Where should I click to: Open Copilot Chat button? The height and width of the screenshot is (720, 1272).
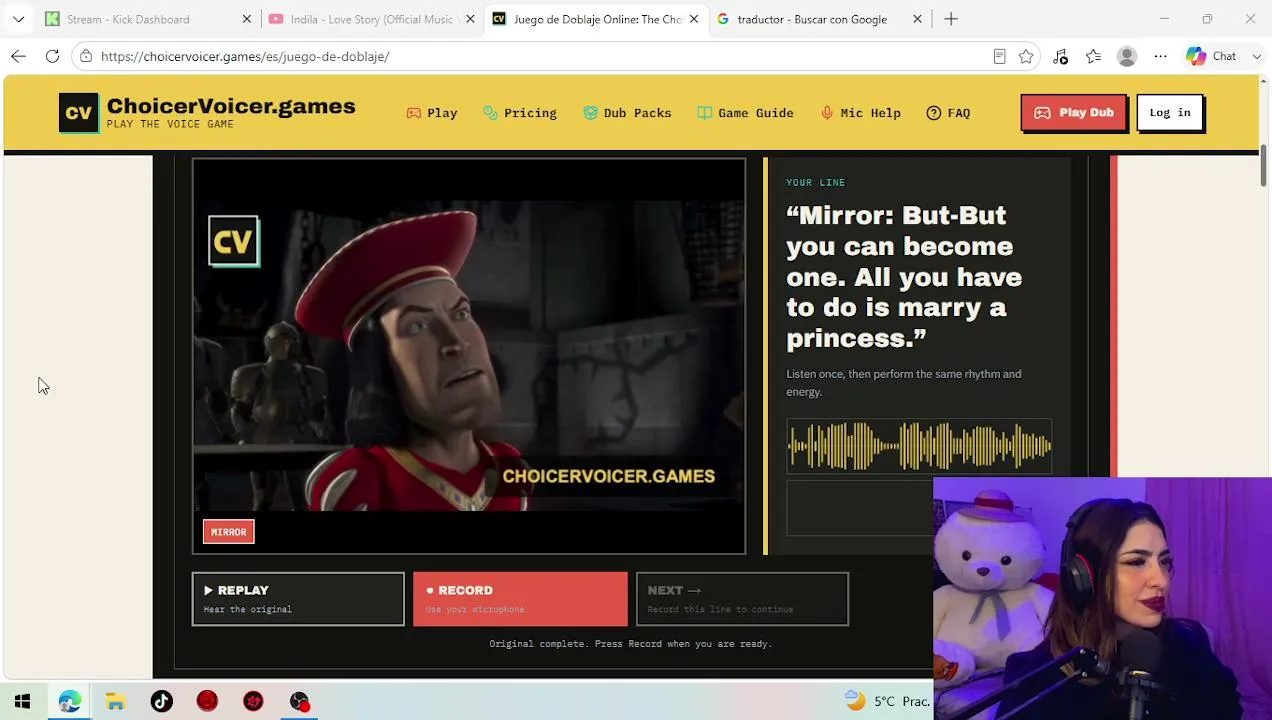[1212, 56]
